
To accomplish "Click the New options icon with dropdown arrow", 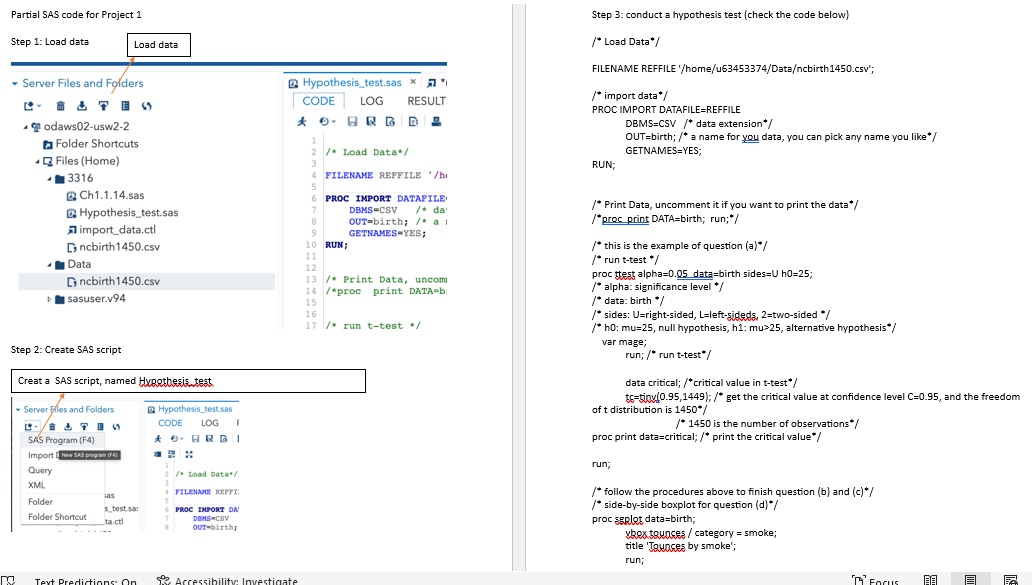I will pos(31,106).
